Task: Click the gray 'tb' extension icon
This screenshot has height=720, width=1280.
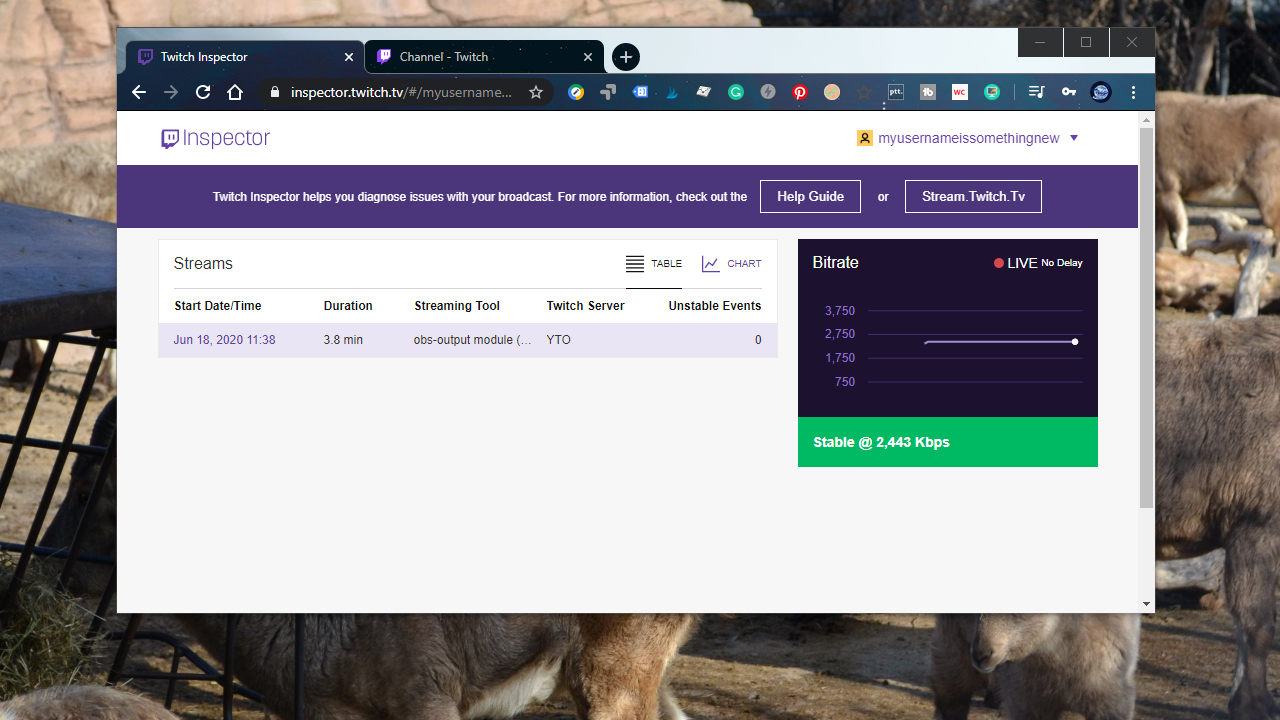Action: click(x=928, y=92)
